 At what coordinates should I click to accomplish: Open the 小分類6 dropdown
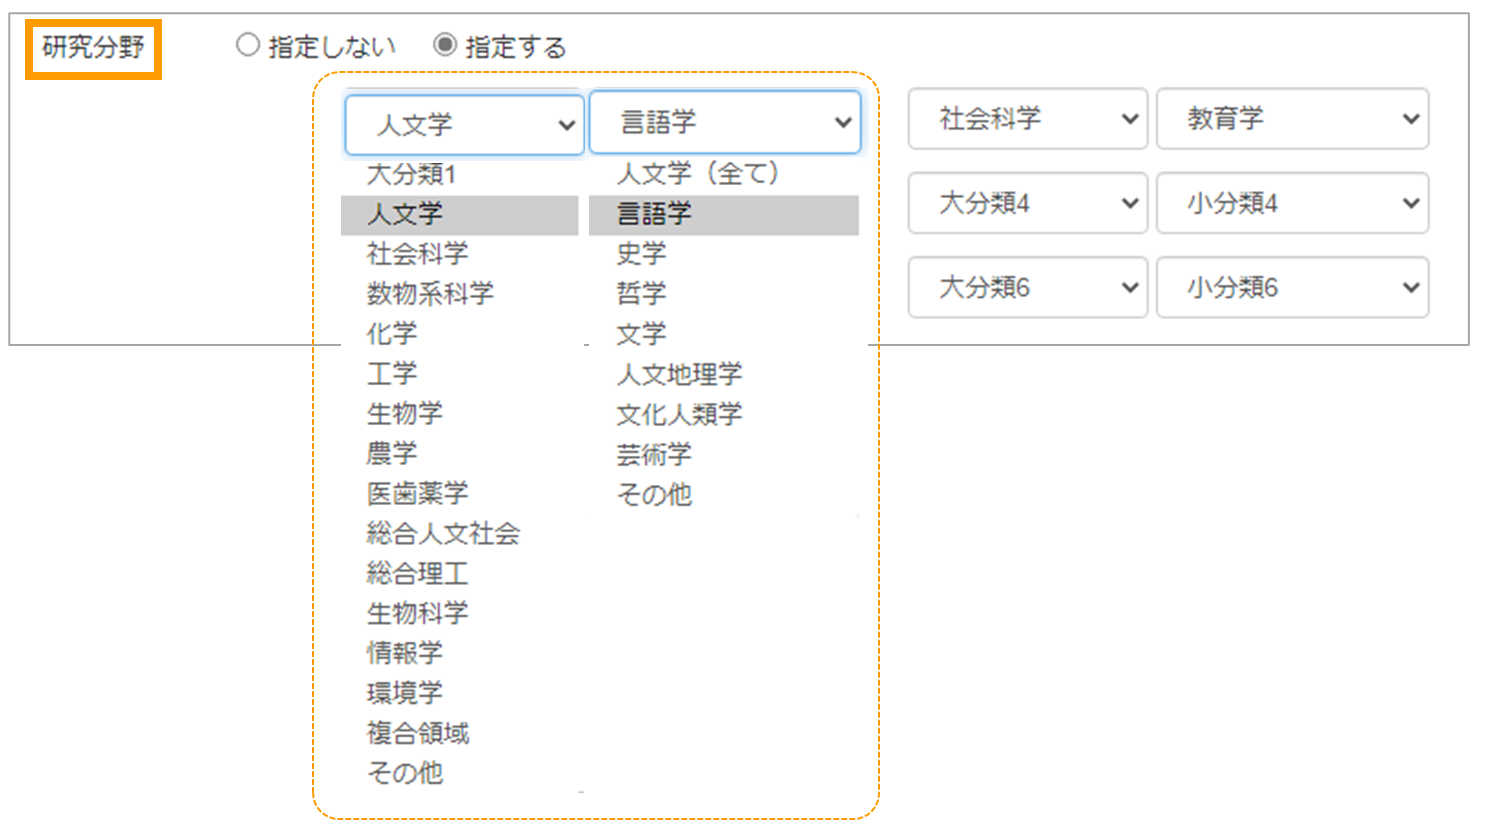1292,288
